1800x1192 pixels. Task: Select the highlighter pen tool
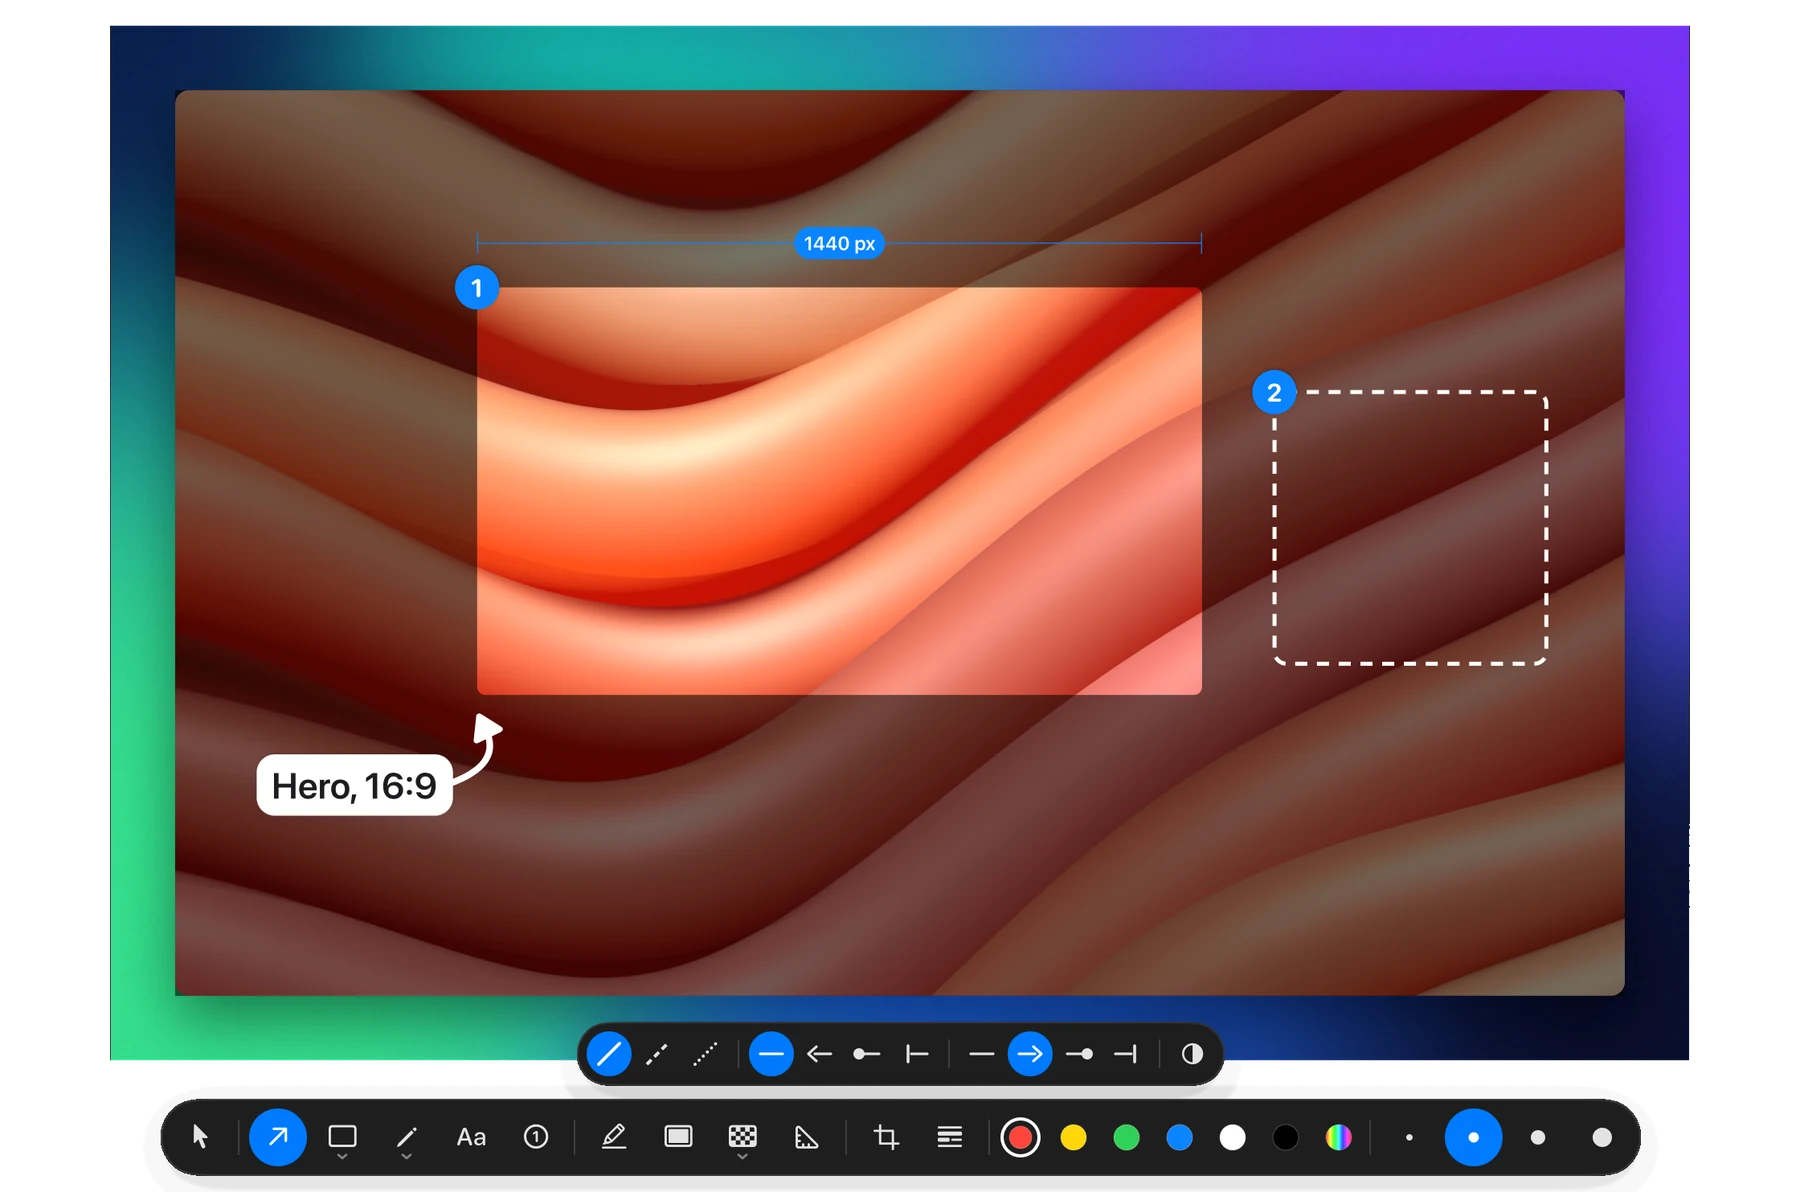[x=614, y=1137]
